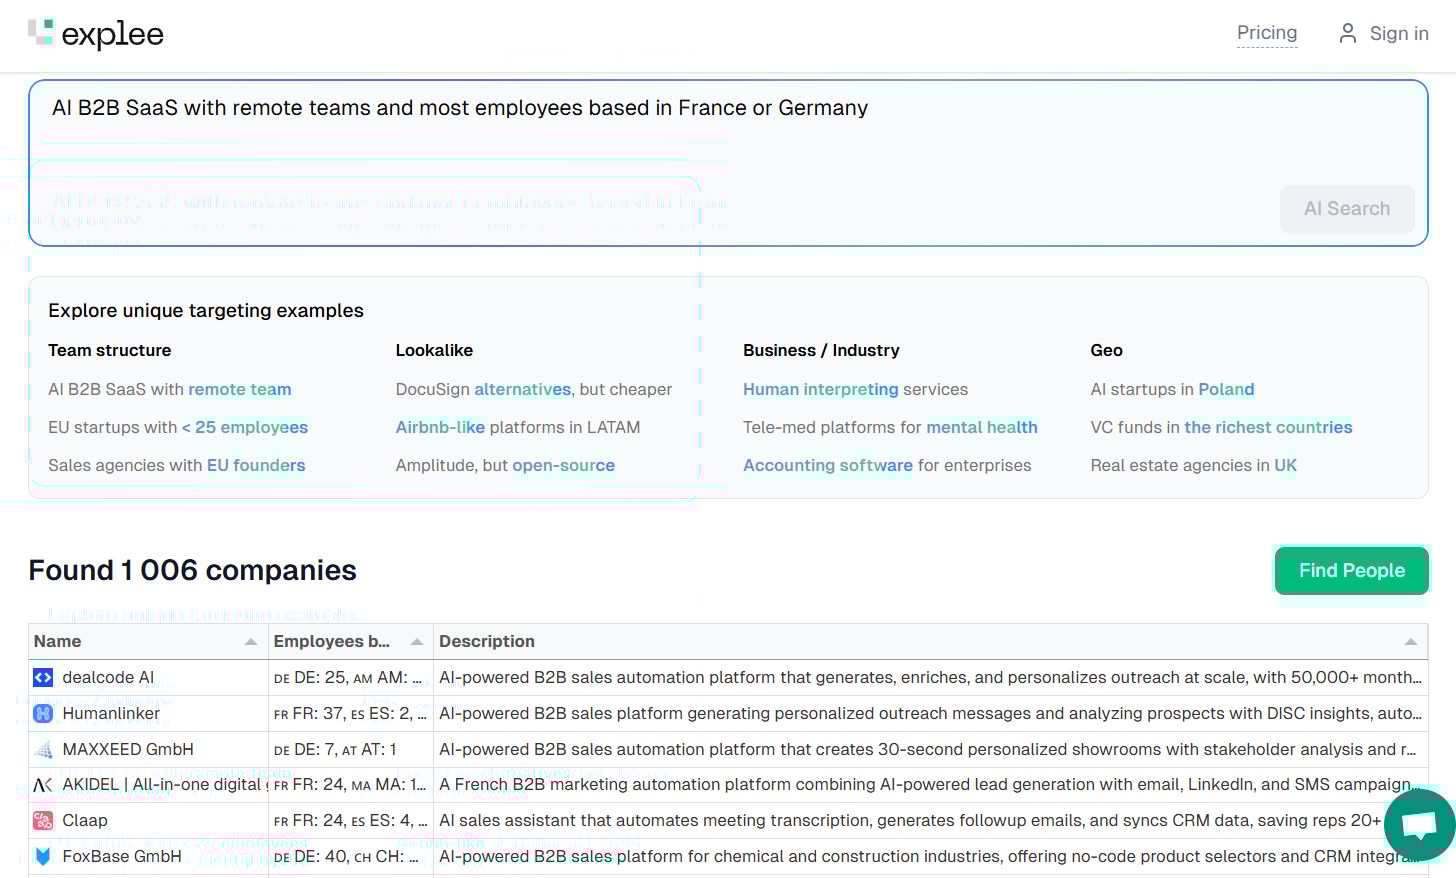Open the FoxBase GmbH company name
This screenshot has width=1456, height=878.
click(122, 856)
